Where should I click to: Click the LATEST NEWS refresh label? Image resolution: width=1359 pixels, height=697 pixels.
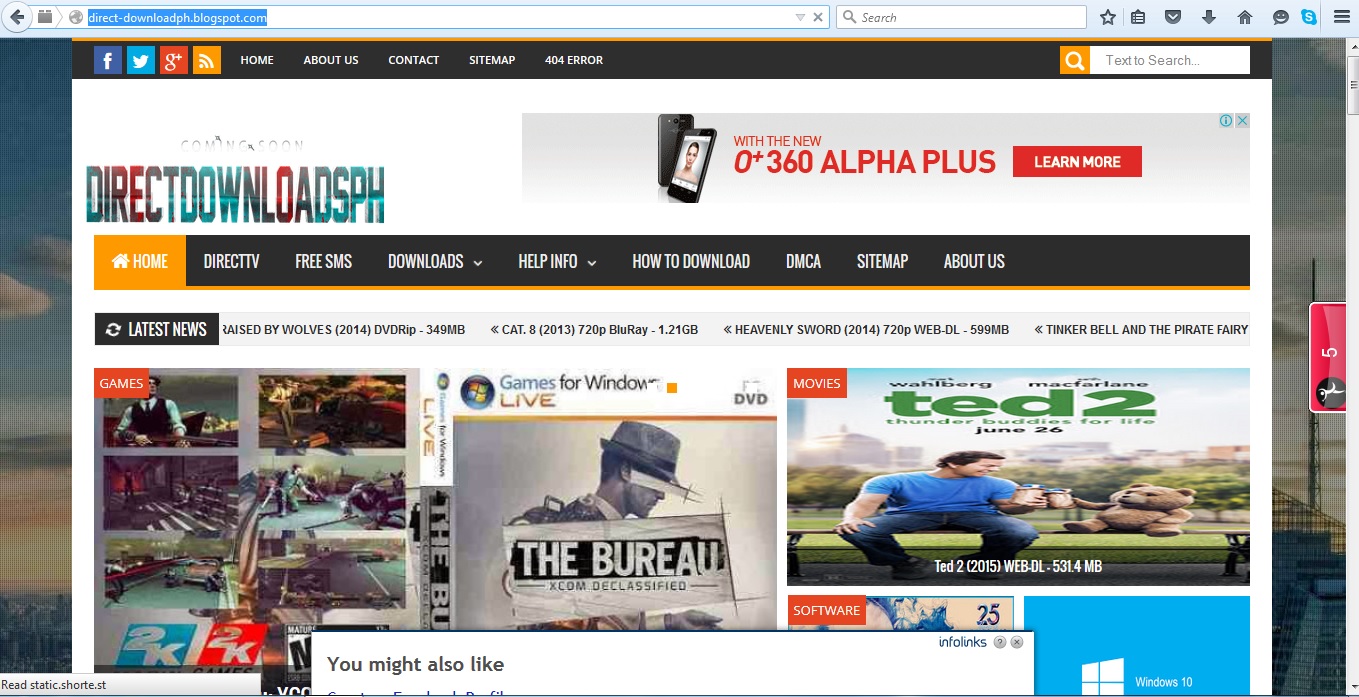157,329
